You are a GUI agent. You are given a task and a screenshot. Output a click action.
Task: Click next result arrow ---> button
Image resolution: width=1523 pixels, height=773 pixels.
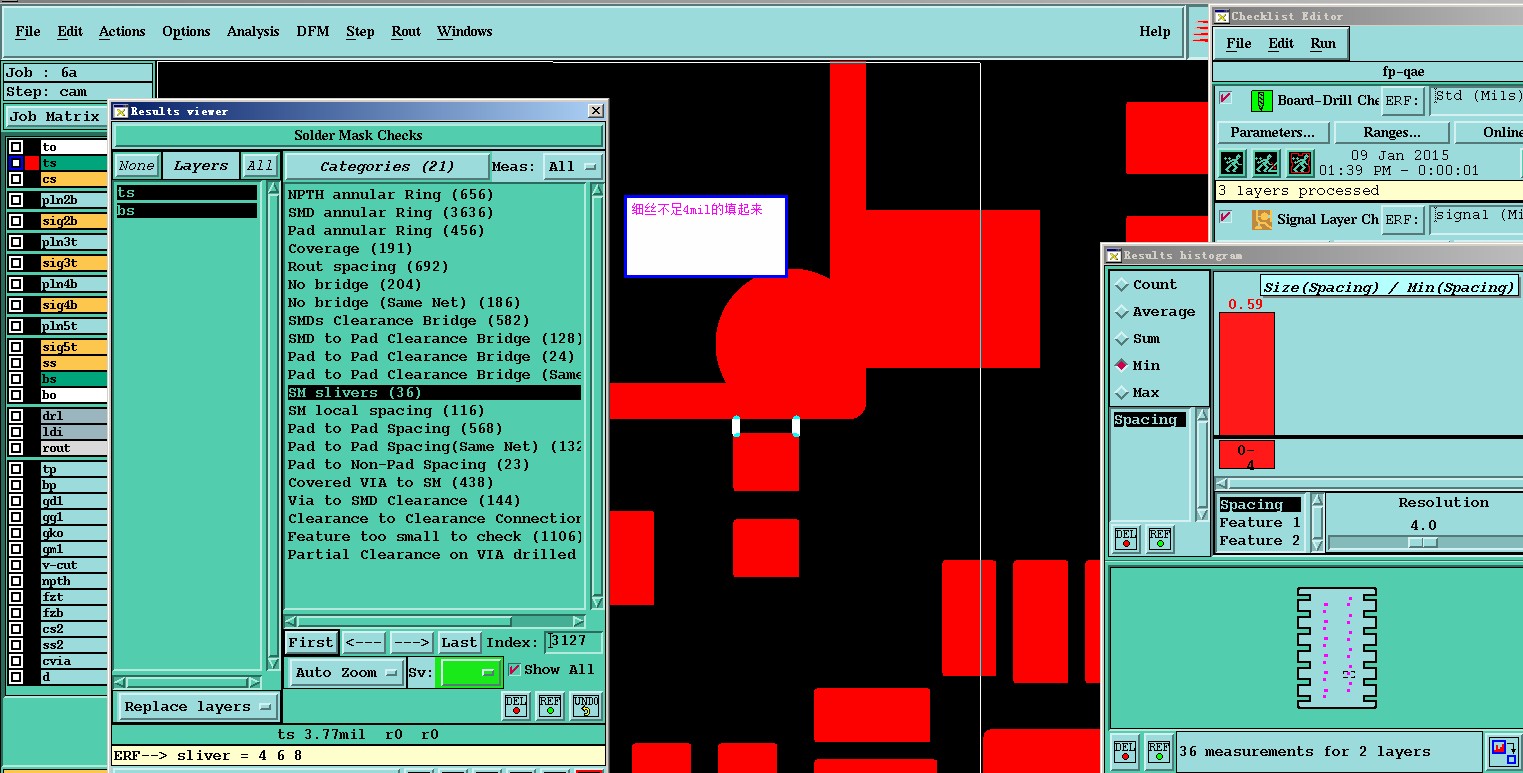tap(411, 642)
